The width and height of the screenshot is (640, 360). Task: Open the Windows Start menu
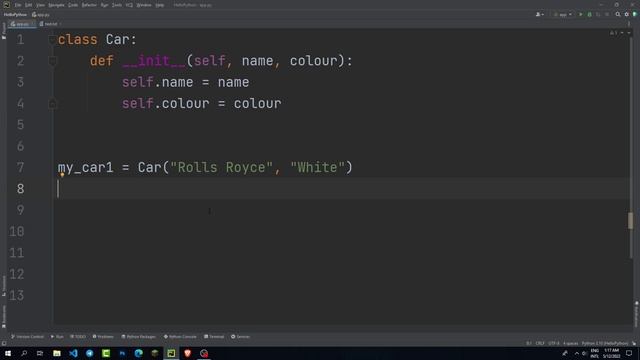8,353
